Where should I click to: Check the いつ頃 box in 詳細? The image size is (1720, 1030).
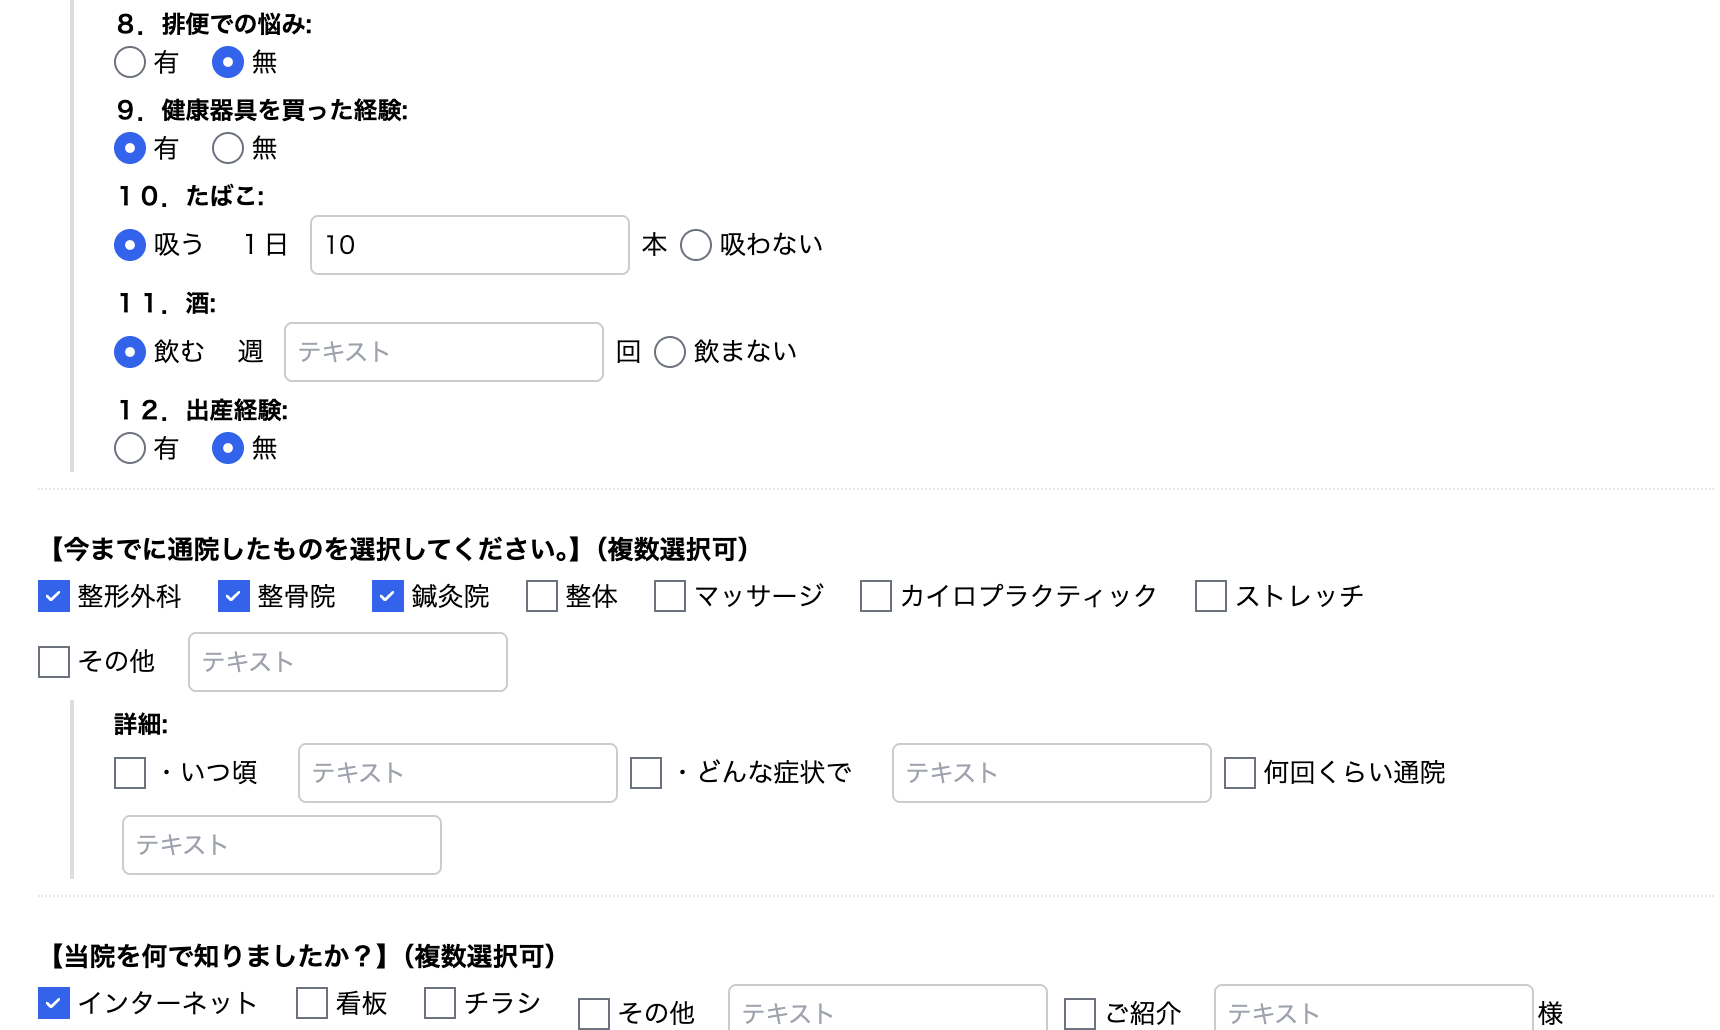pos(129,772)
